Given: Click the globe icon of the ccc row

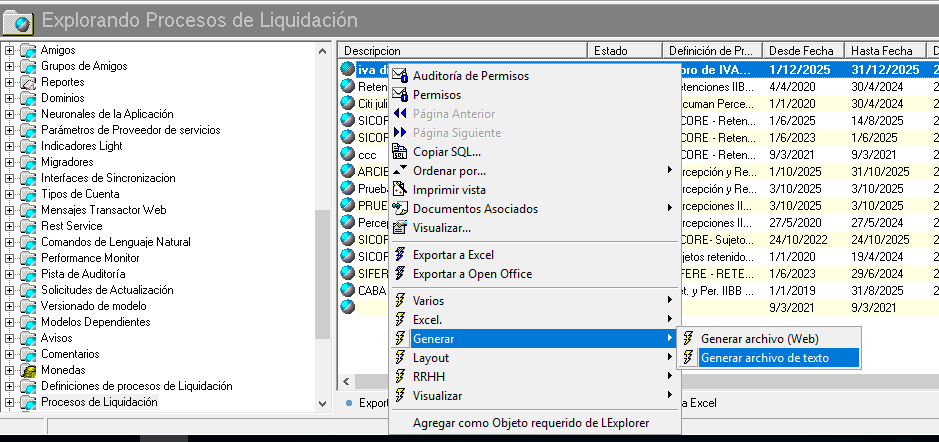Looking at the screenshot, I should point(347,155).
